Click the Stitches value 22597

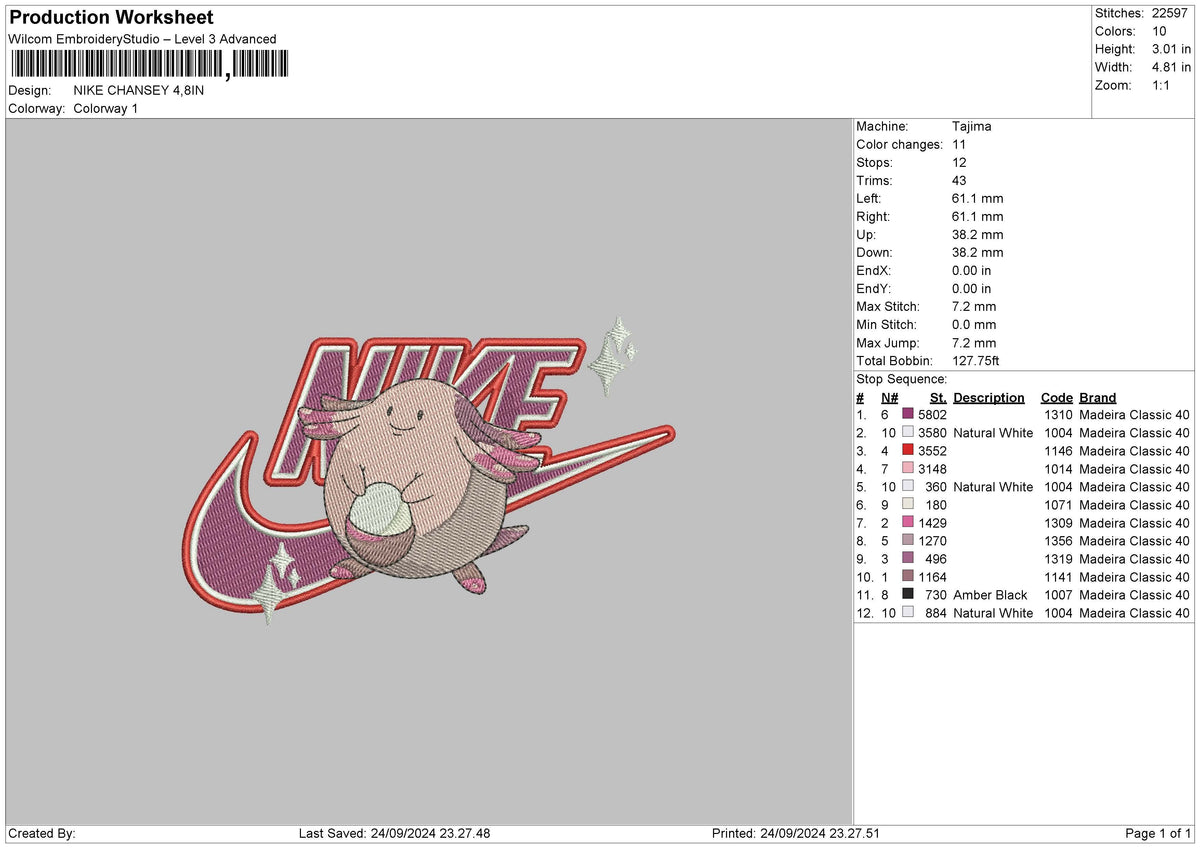(x=1172, y=13)
